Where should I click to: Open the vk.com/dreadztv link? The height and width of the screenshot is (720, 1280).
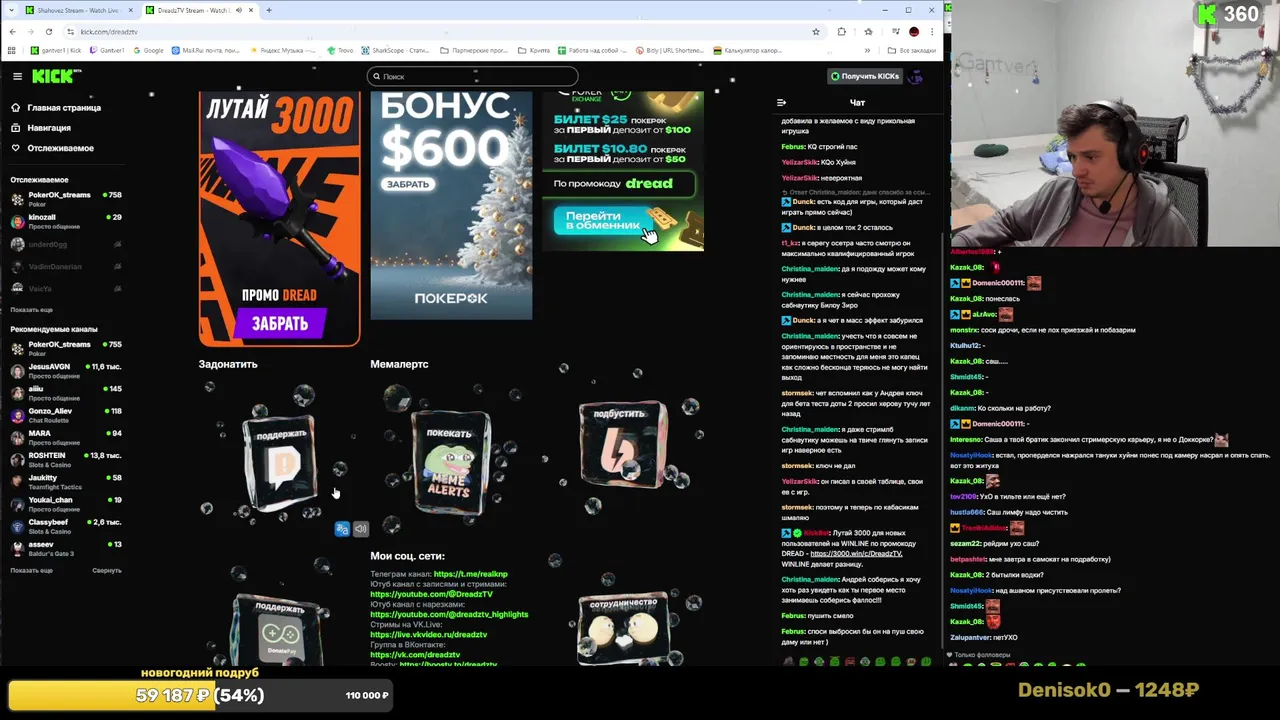coord(415,654)
